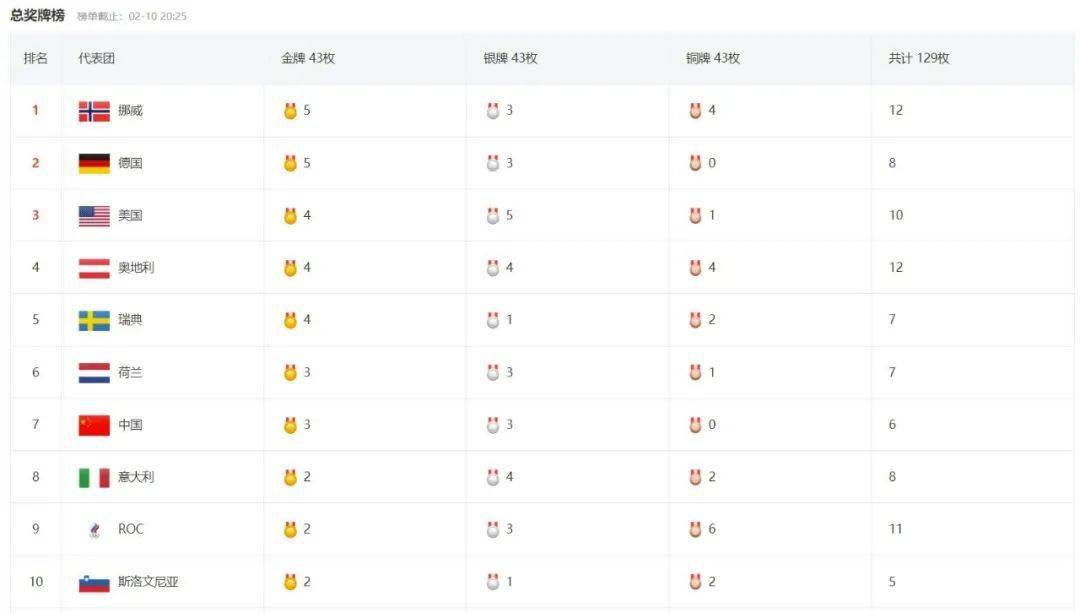Click ROC's bronze medal icon
The width and height of the screenshot is (1080, 613).
click(x=695, y=529)
